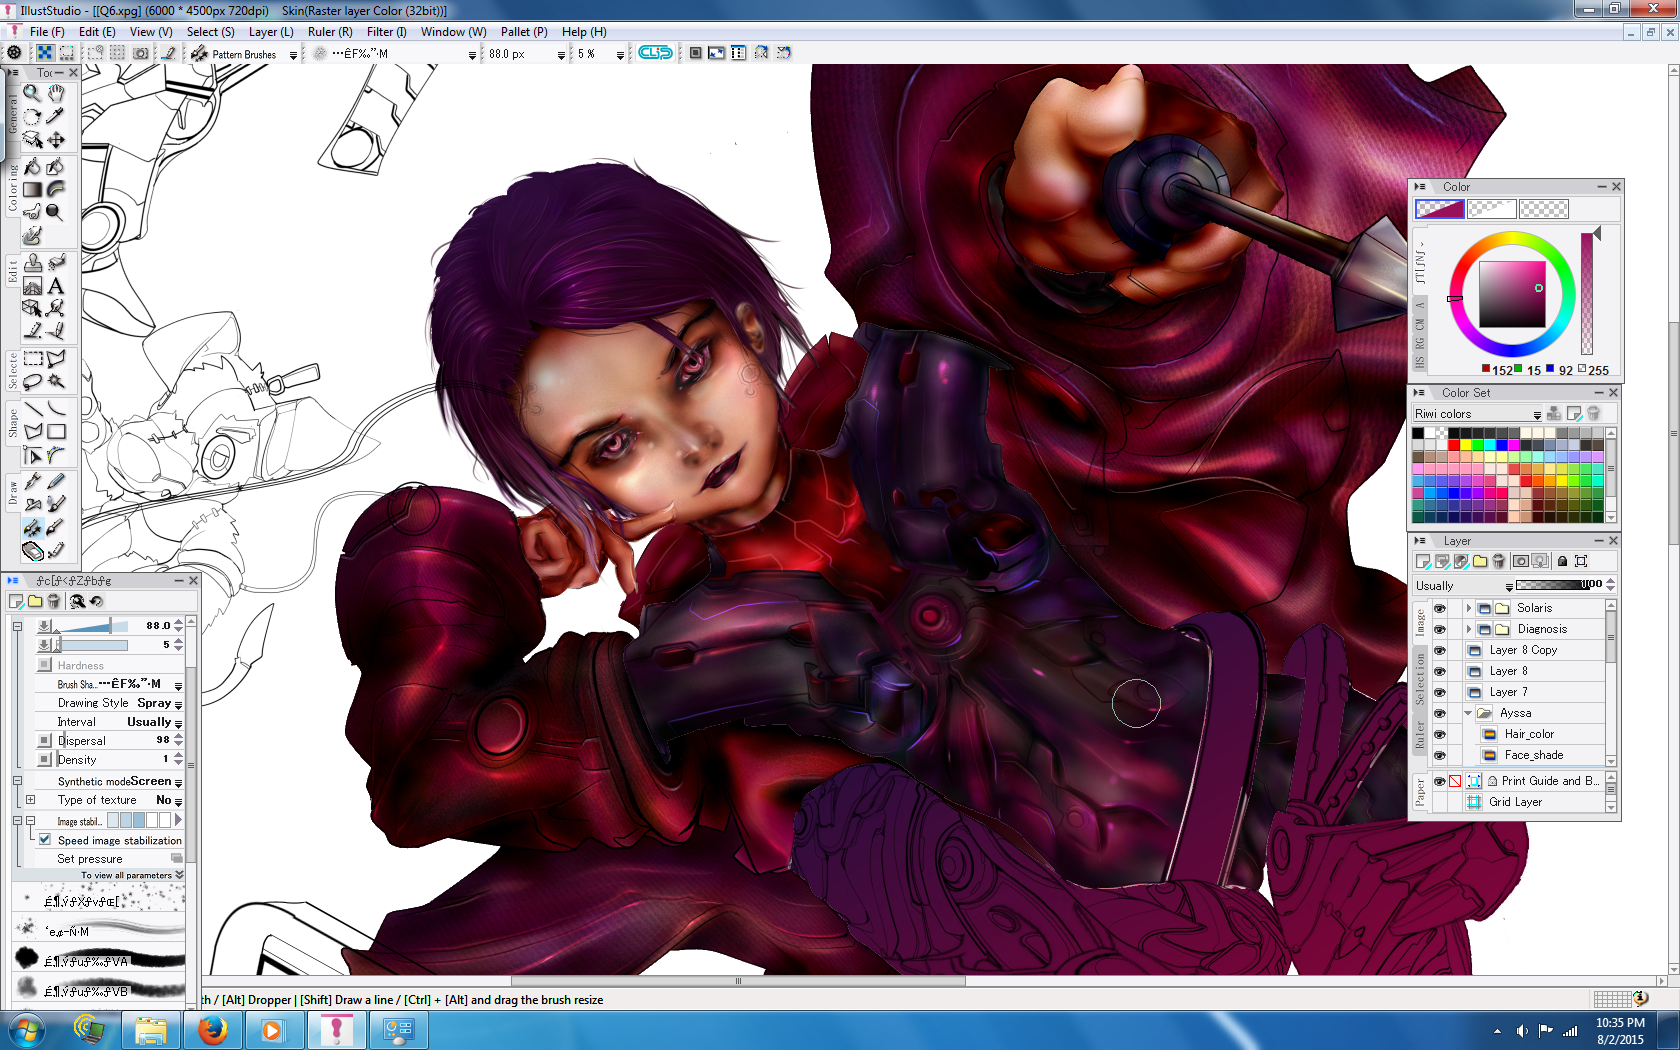Delete the selected layer with trash icon

pos(1499,562)
